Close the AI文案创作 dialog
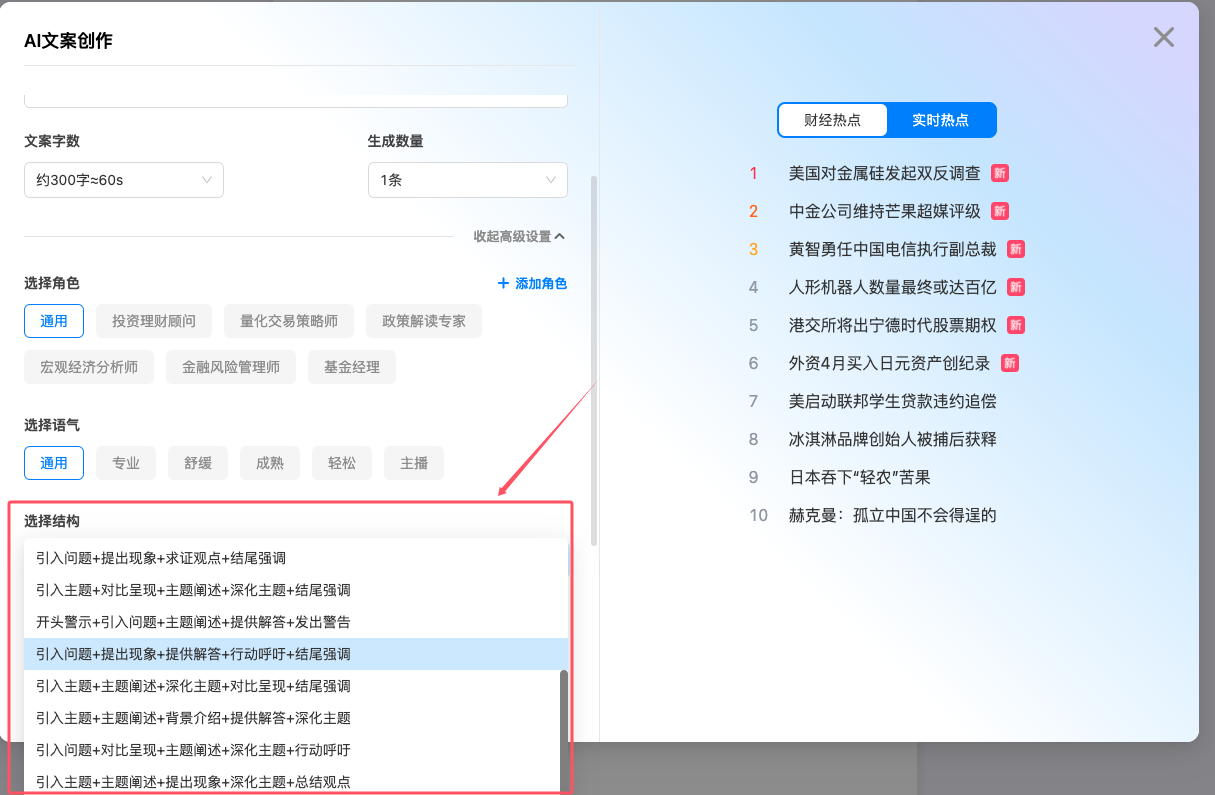The height and width of the screenshot is (795, 1215). [1163, 38]
